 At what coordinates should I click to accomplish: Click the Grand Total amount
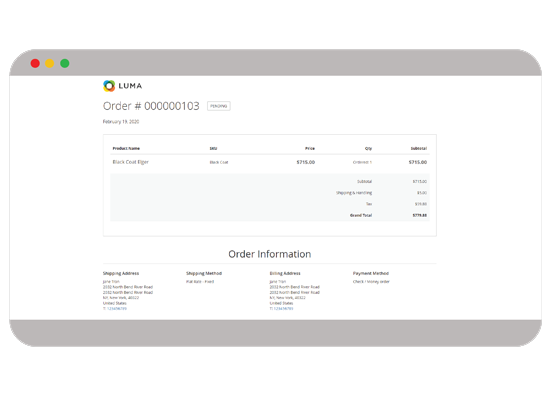[420, 215]
